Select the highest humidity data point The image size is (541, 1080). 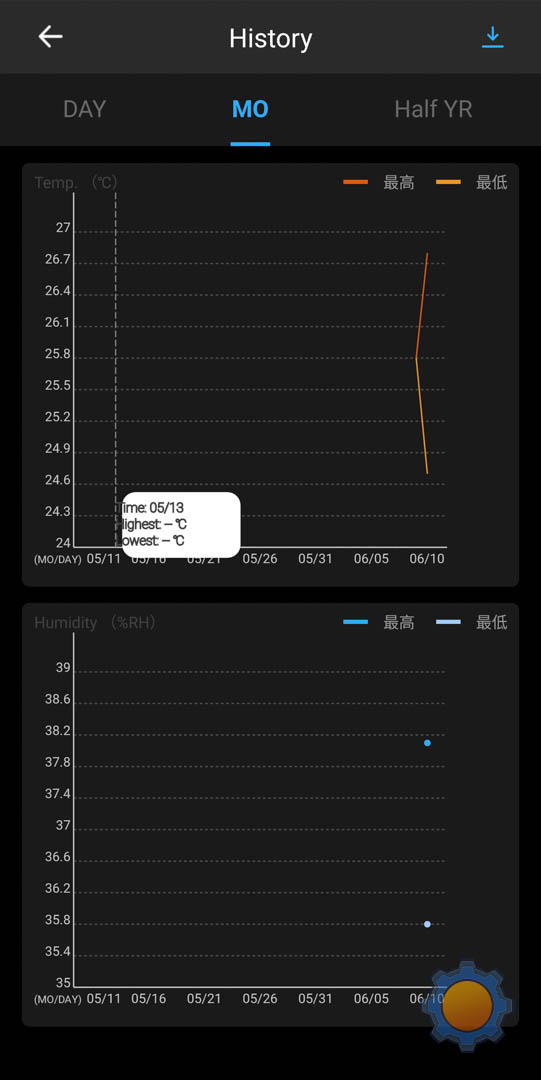point(427,742)
